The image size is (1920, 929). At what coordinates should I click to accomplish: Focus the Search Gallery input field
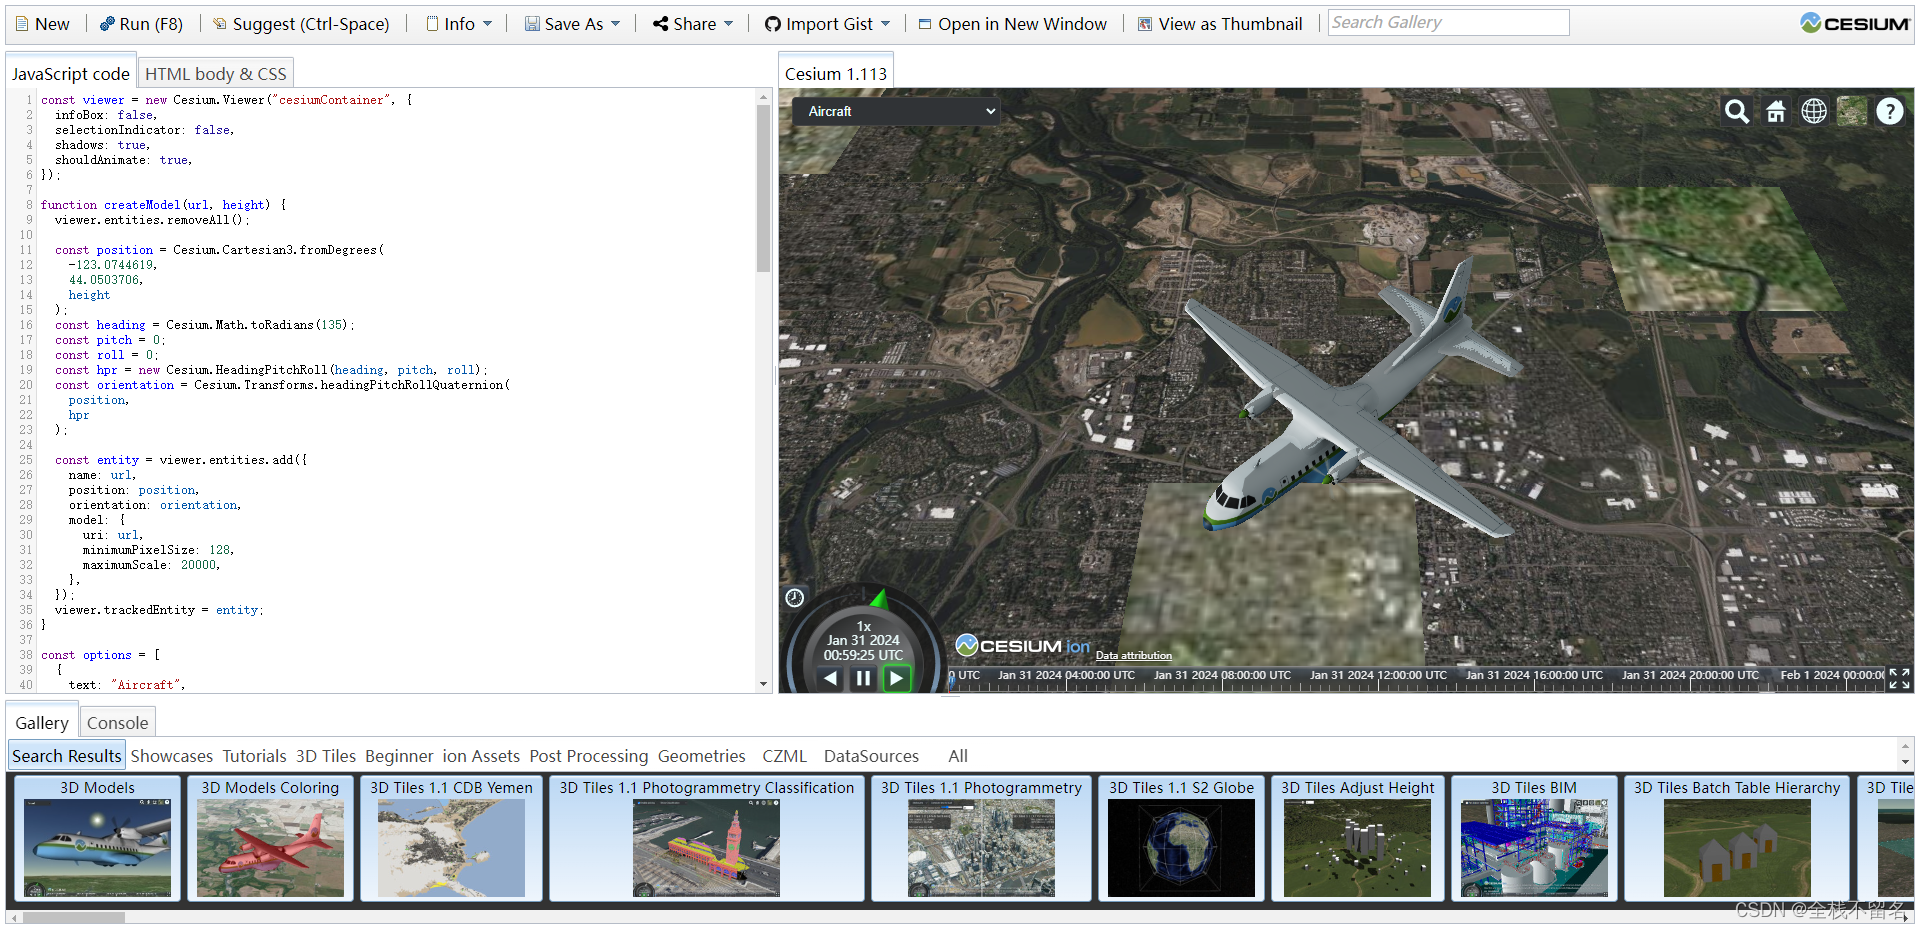coord(1448,23)
